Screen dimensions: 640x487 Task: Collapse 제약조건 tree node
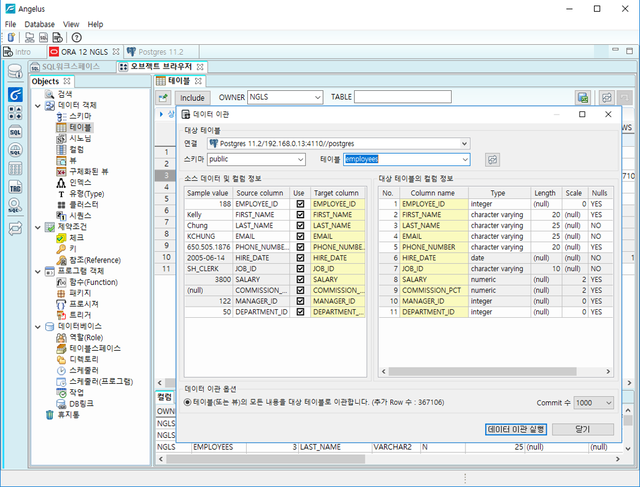pyautogui.click(x=38, y=227)
